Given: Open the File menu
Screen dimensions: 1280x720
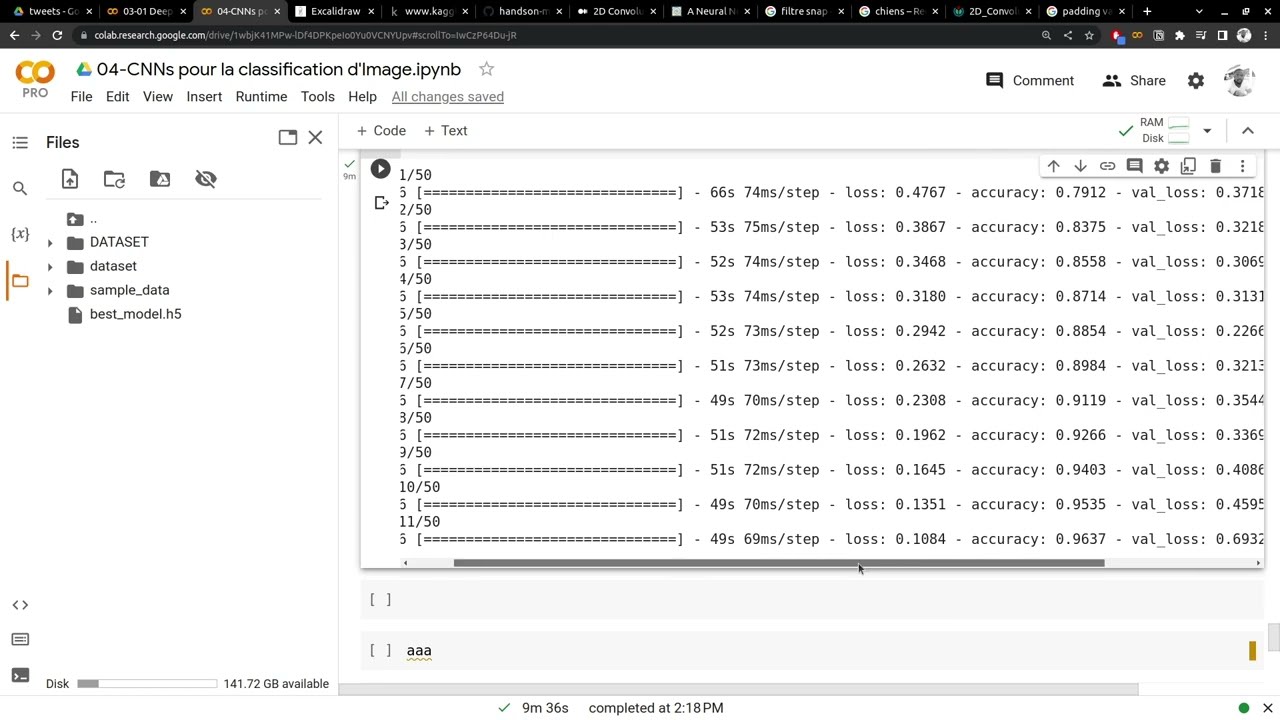Looking at the screenshot, I should click(x=81, y=97).
